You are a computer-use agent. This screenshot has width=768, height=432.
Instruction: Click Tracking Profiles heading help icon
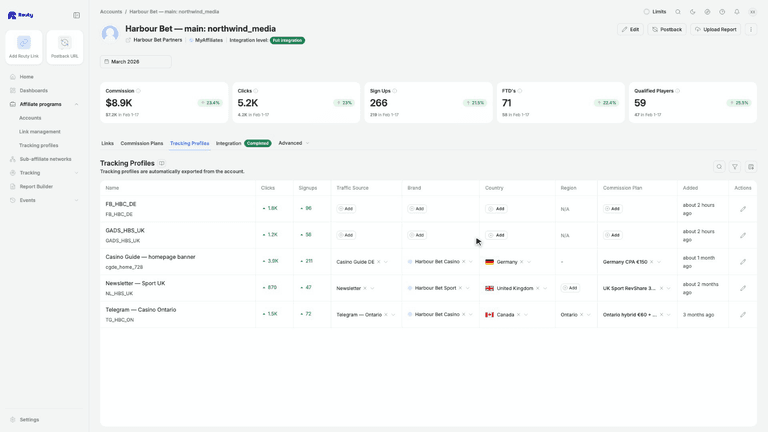[162, 163]
